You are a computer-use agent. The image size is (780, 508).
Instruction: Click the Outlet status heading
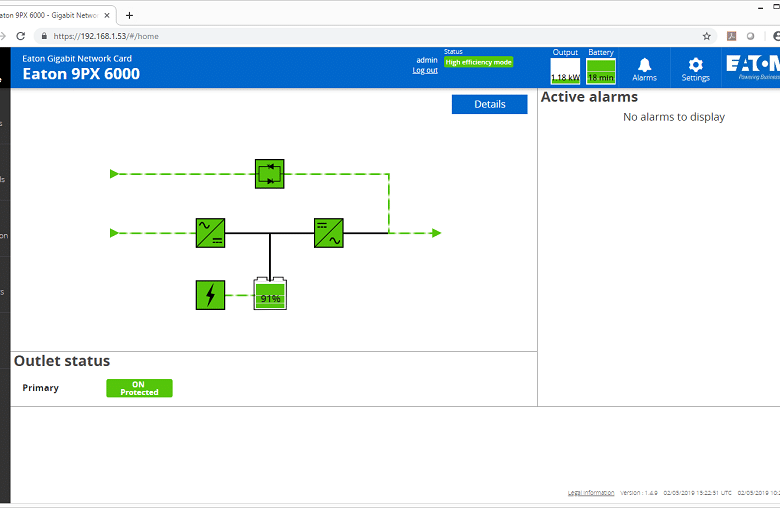pyautogui.click(x=62, y=361)
